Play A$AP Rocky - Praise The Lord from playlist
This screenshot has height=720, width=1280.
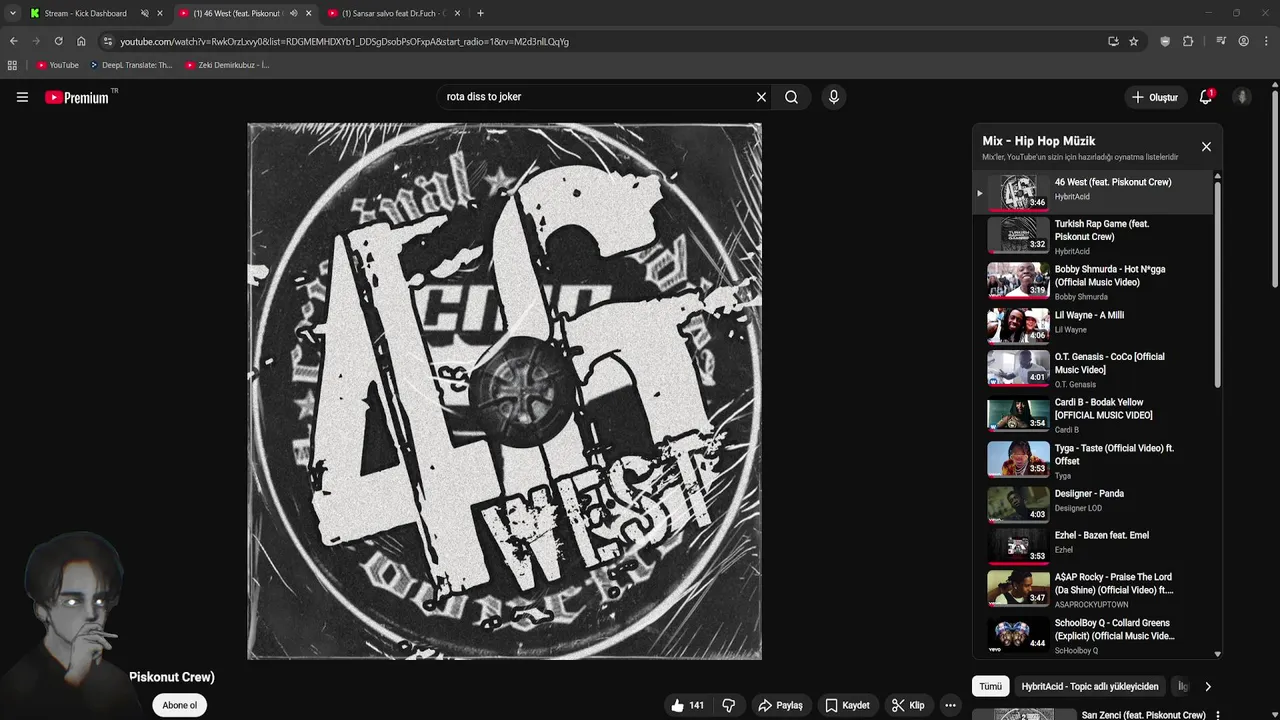1094,590
